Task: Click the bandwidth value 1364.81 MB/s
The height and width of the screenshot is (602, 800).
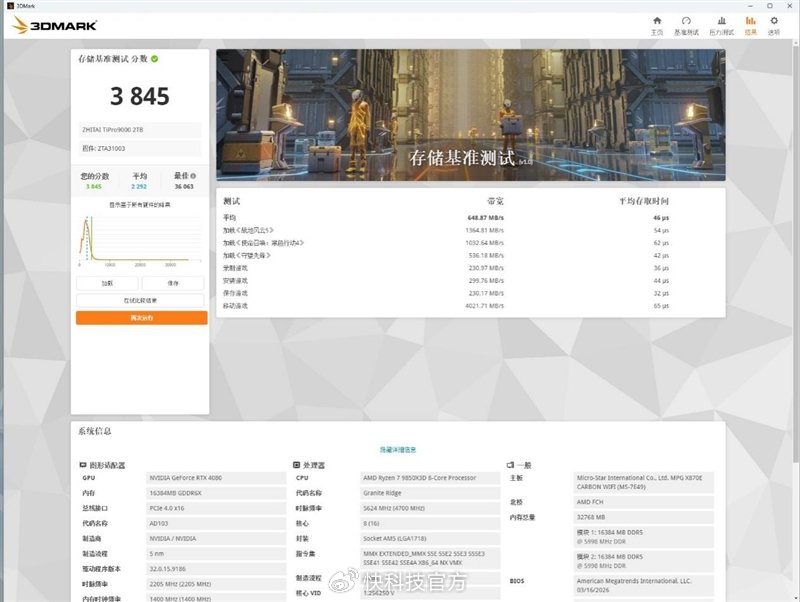Action: point(484,231)
